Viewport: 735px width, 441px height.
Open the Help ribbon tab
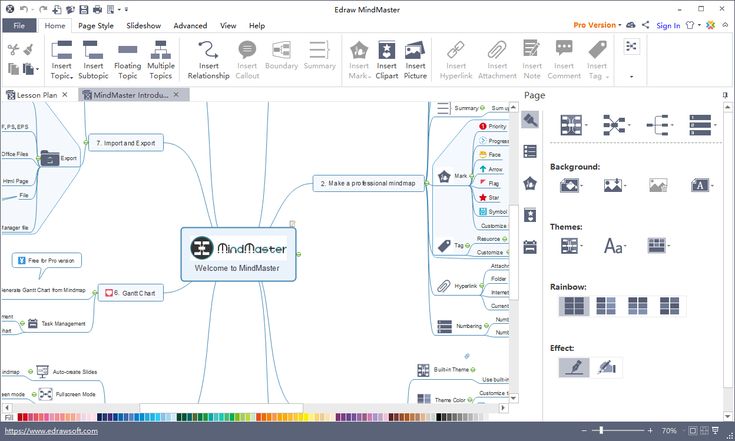(x=256, y=26)
